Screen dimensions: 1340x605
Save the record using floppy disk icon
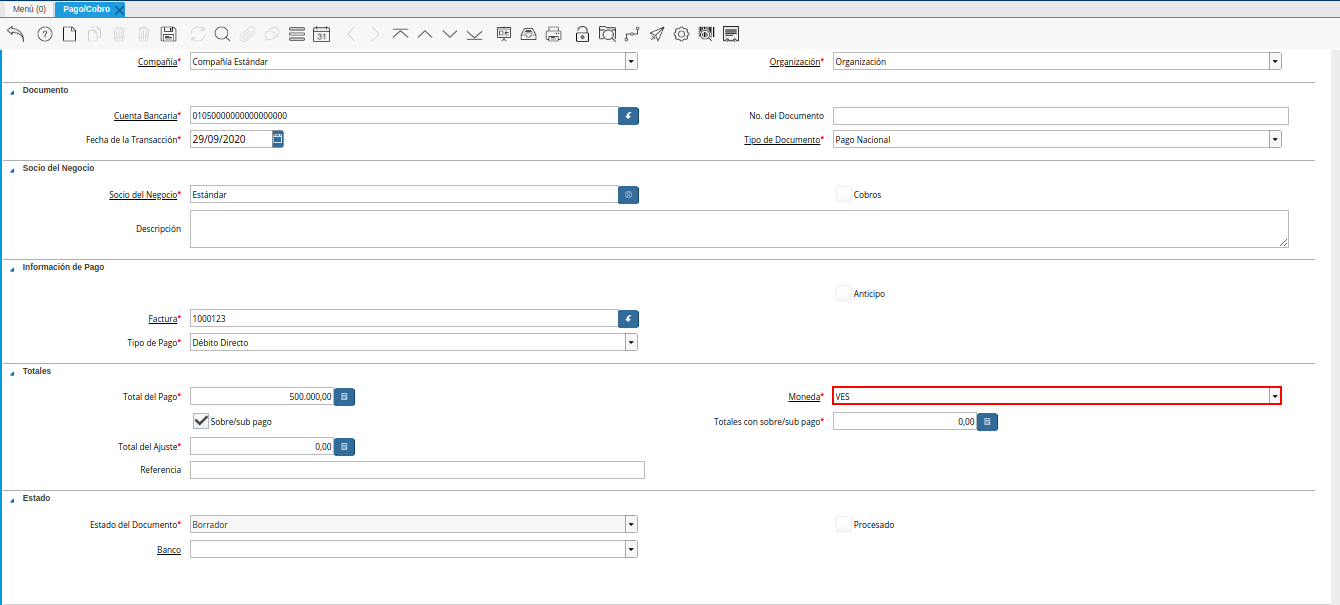pos(169,34)
